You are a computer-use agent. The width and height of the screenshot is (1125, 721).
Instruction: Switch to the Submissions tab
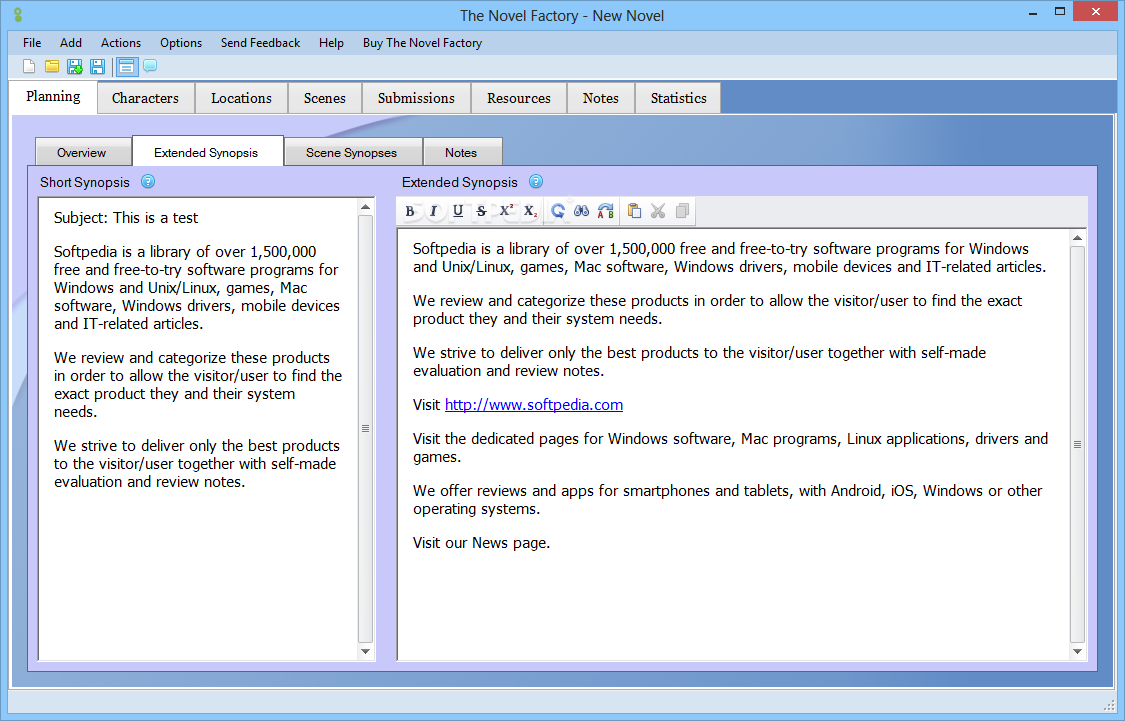416,98
